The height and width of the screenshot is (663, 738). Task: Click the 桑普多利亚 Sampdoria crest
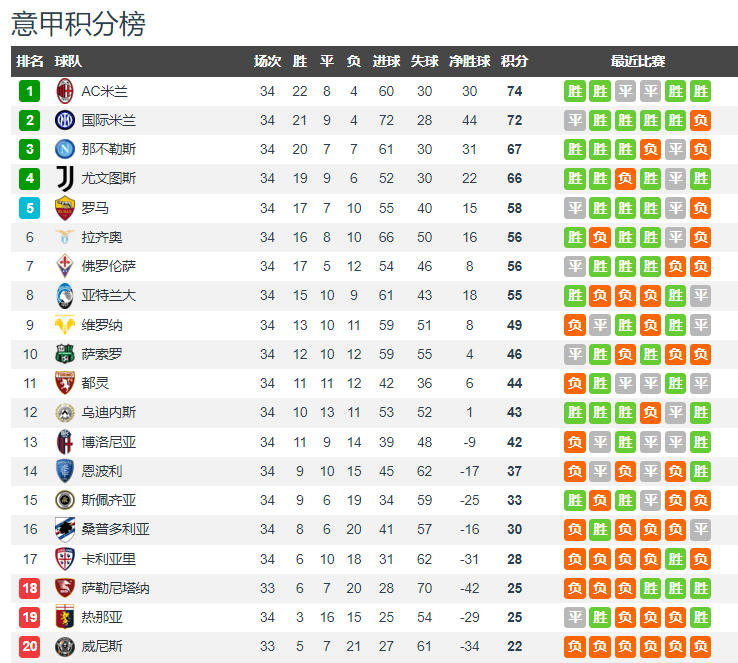64,529
